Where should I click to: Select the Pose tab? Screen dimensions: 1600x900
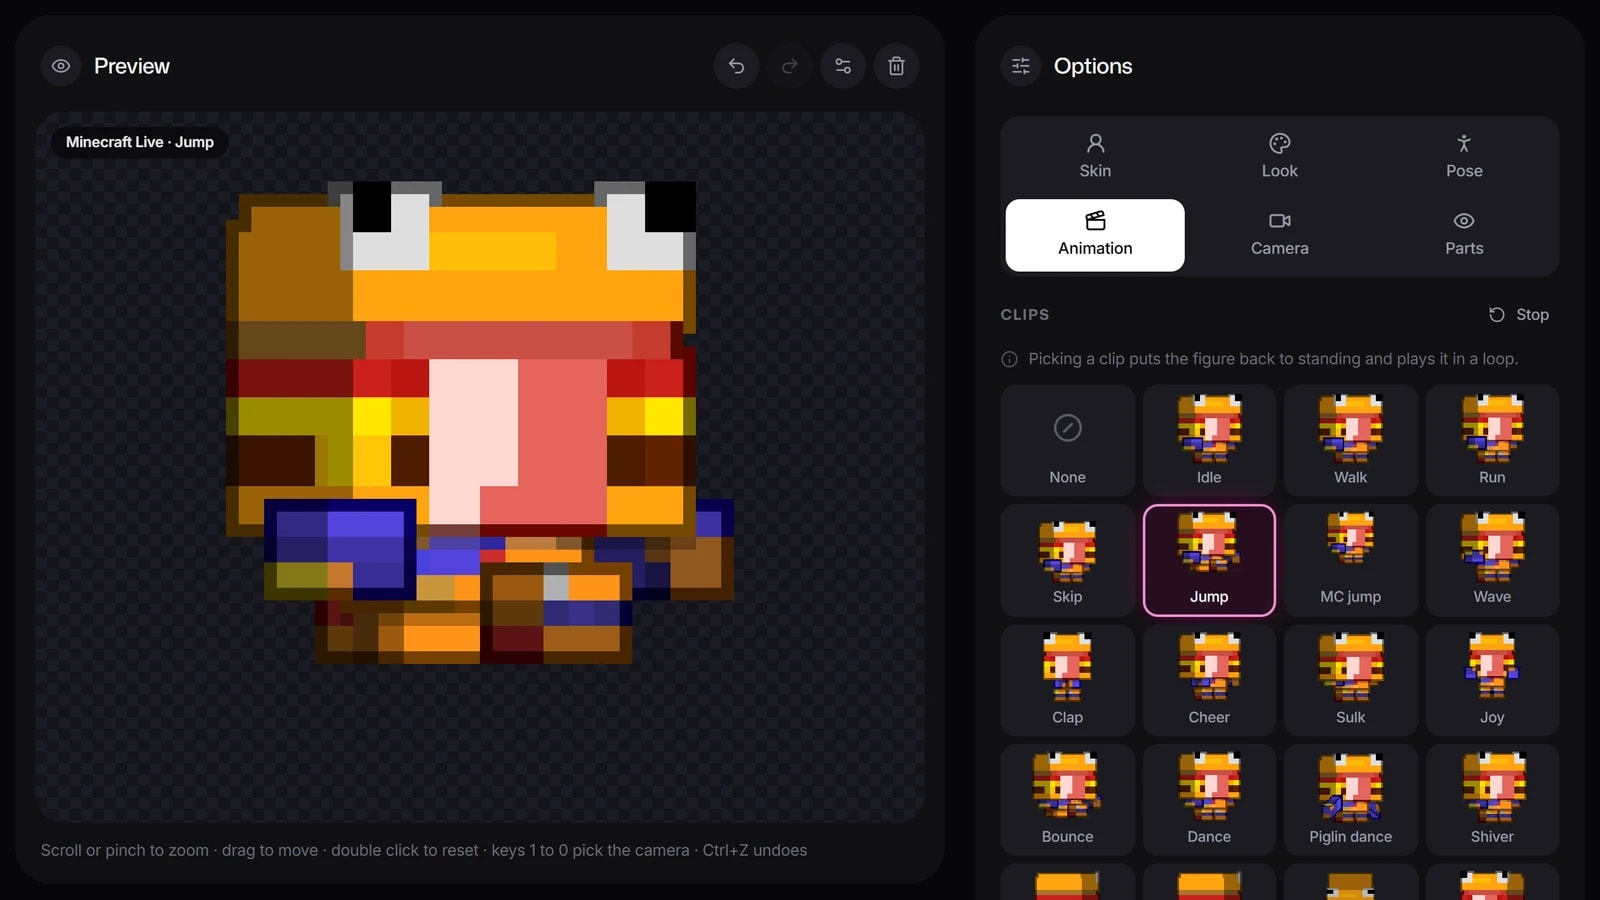click(1464, 157)
